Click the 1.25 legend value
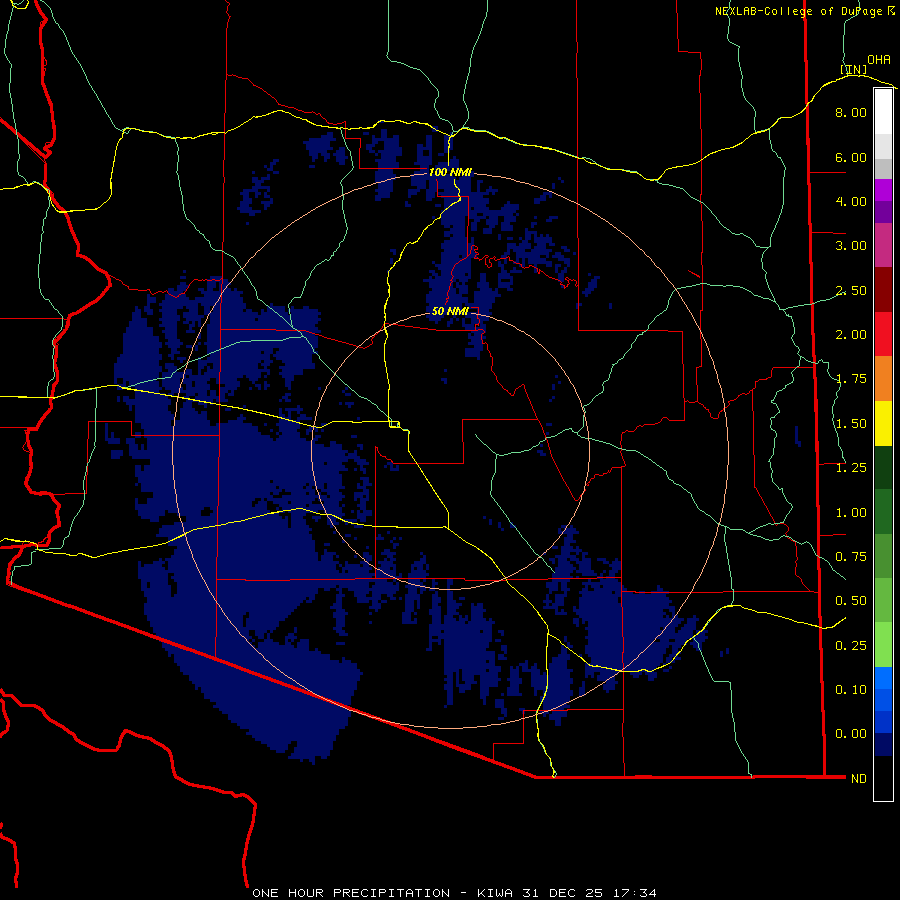Viewport: 900px width, 900px height. click(x=851, y=468)
